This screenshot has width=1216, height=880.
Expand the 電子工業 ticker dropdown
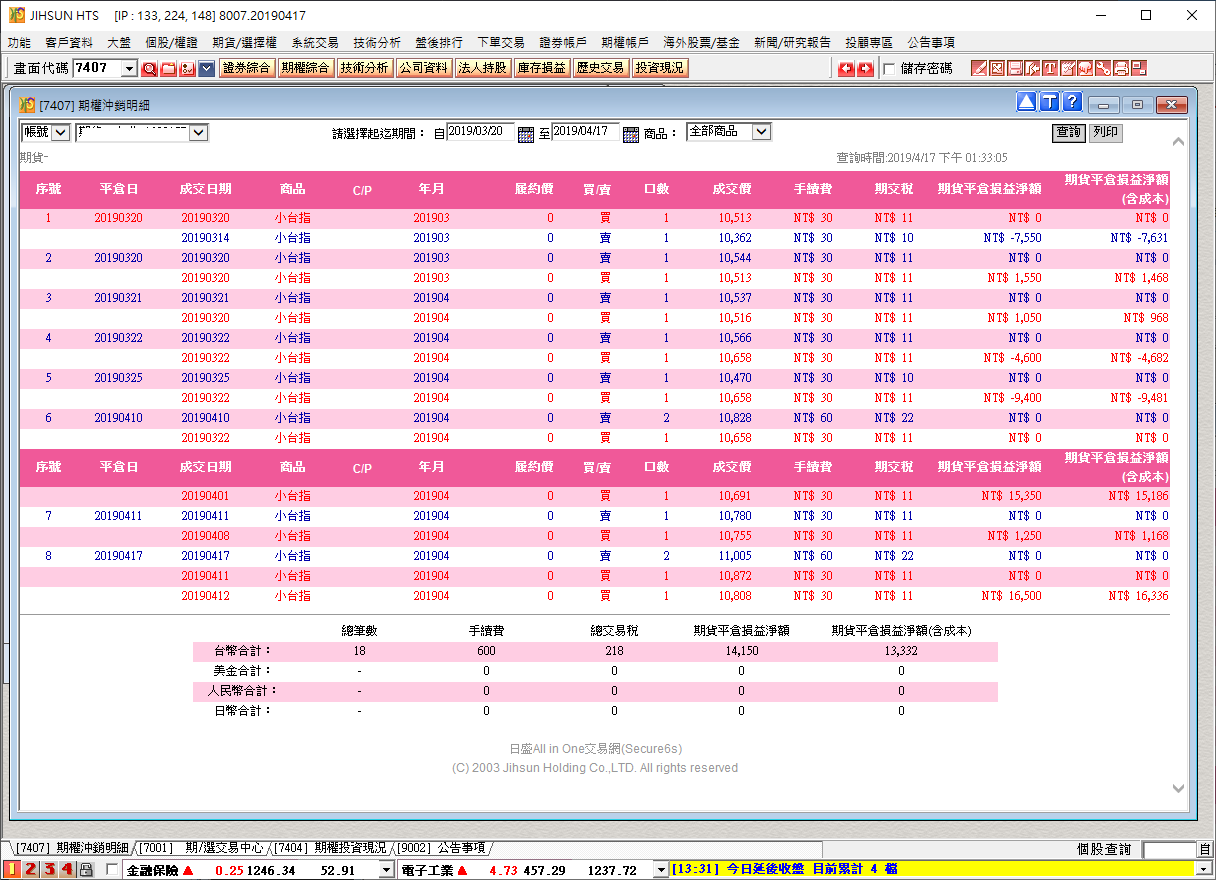(x=660, y=870)
